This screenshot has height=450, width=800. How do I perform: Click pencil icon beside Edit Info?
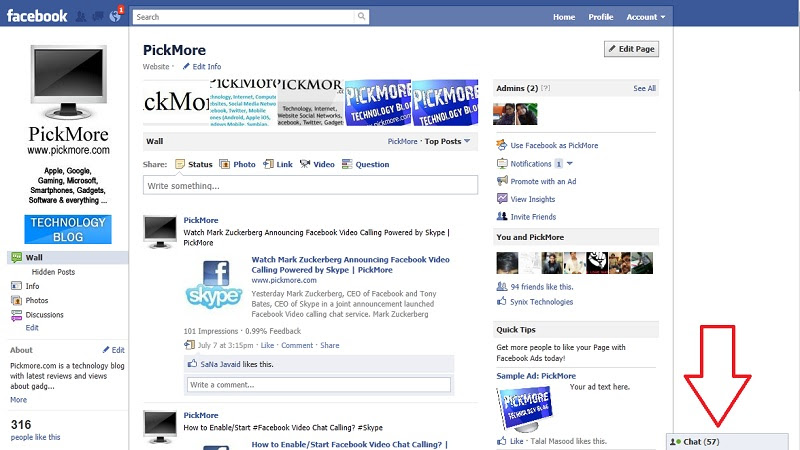[186, 66]
